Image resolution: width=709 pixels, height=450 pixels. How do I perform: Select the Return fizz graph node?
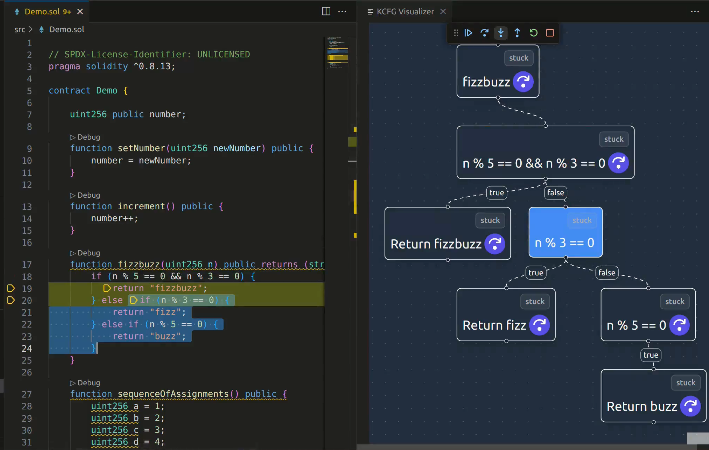506,314
